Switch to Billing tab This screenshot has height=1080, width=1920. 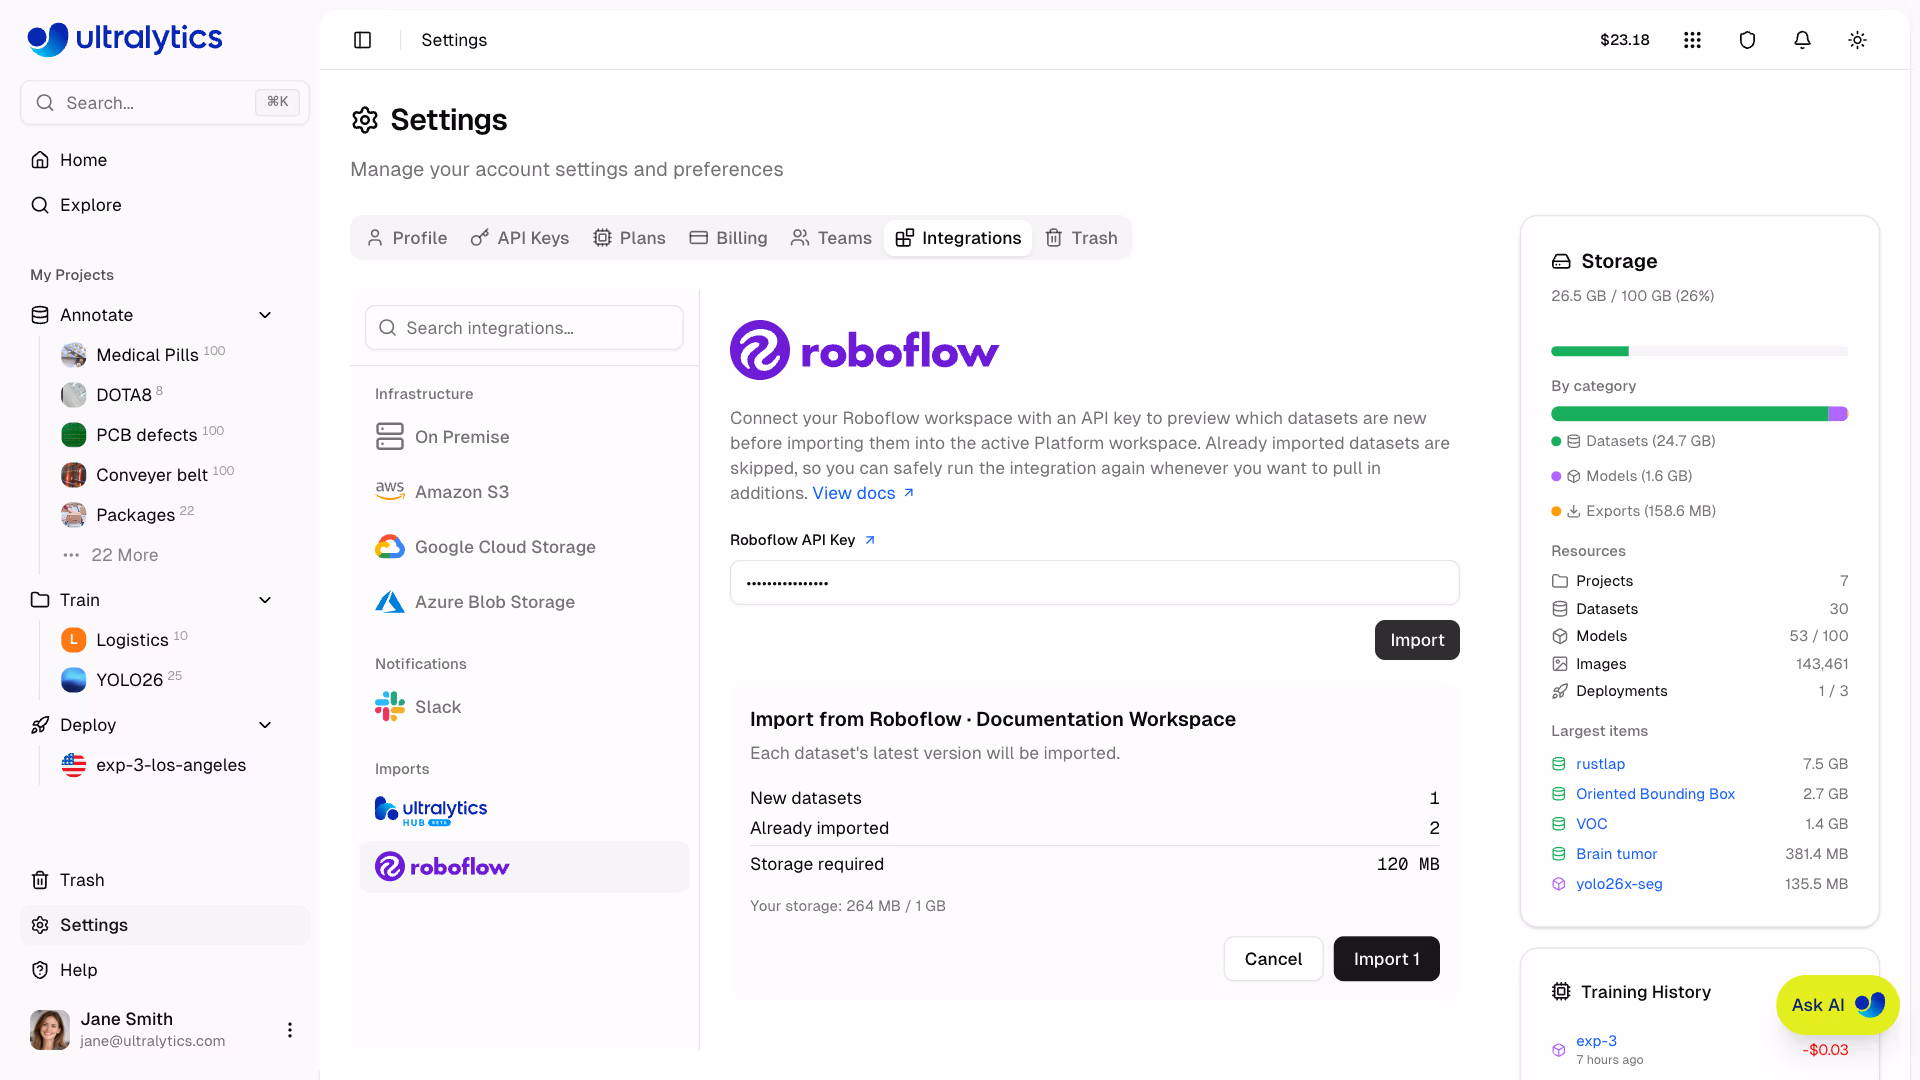point(728,238)
